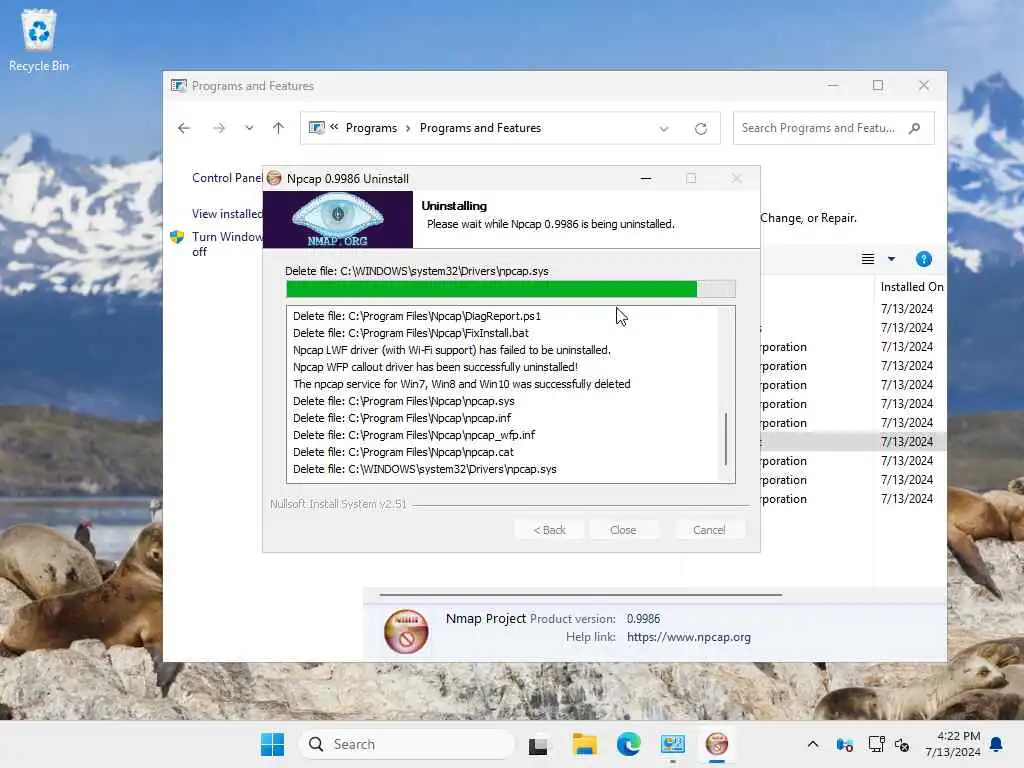Click Programs and Features breadcrumb

[x=480, y=128]
